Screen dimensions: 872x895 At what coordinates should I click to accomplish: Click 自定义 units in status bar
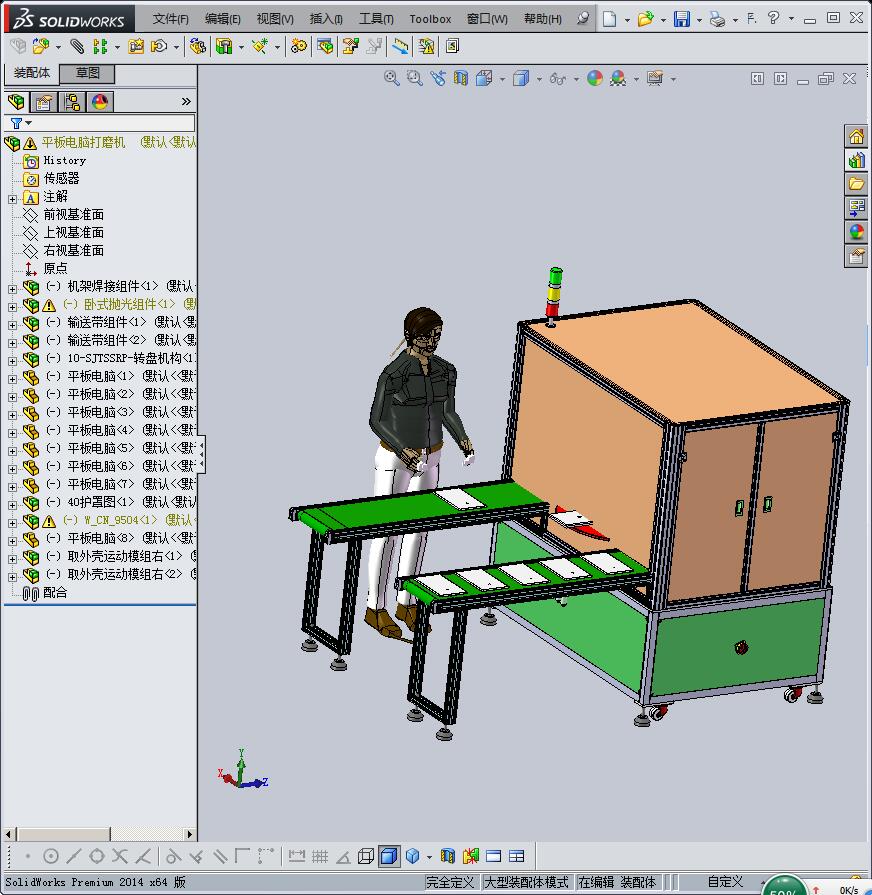click(725, 882)
